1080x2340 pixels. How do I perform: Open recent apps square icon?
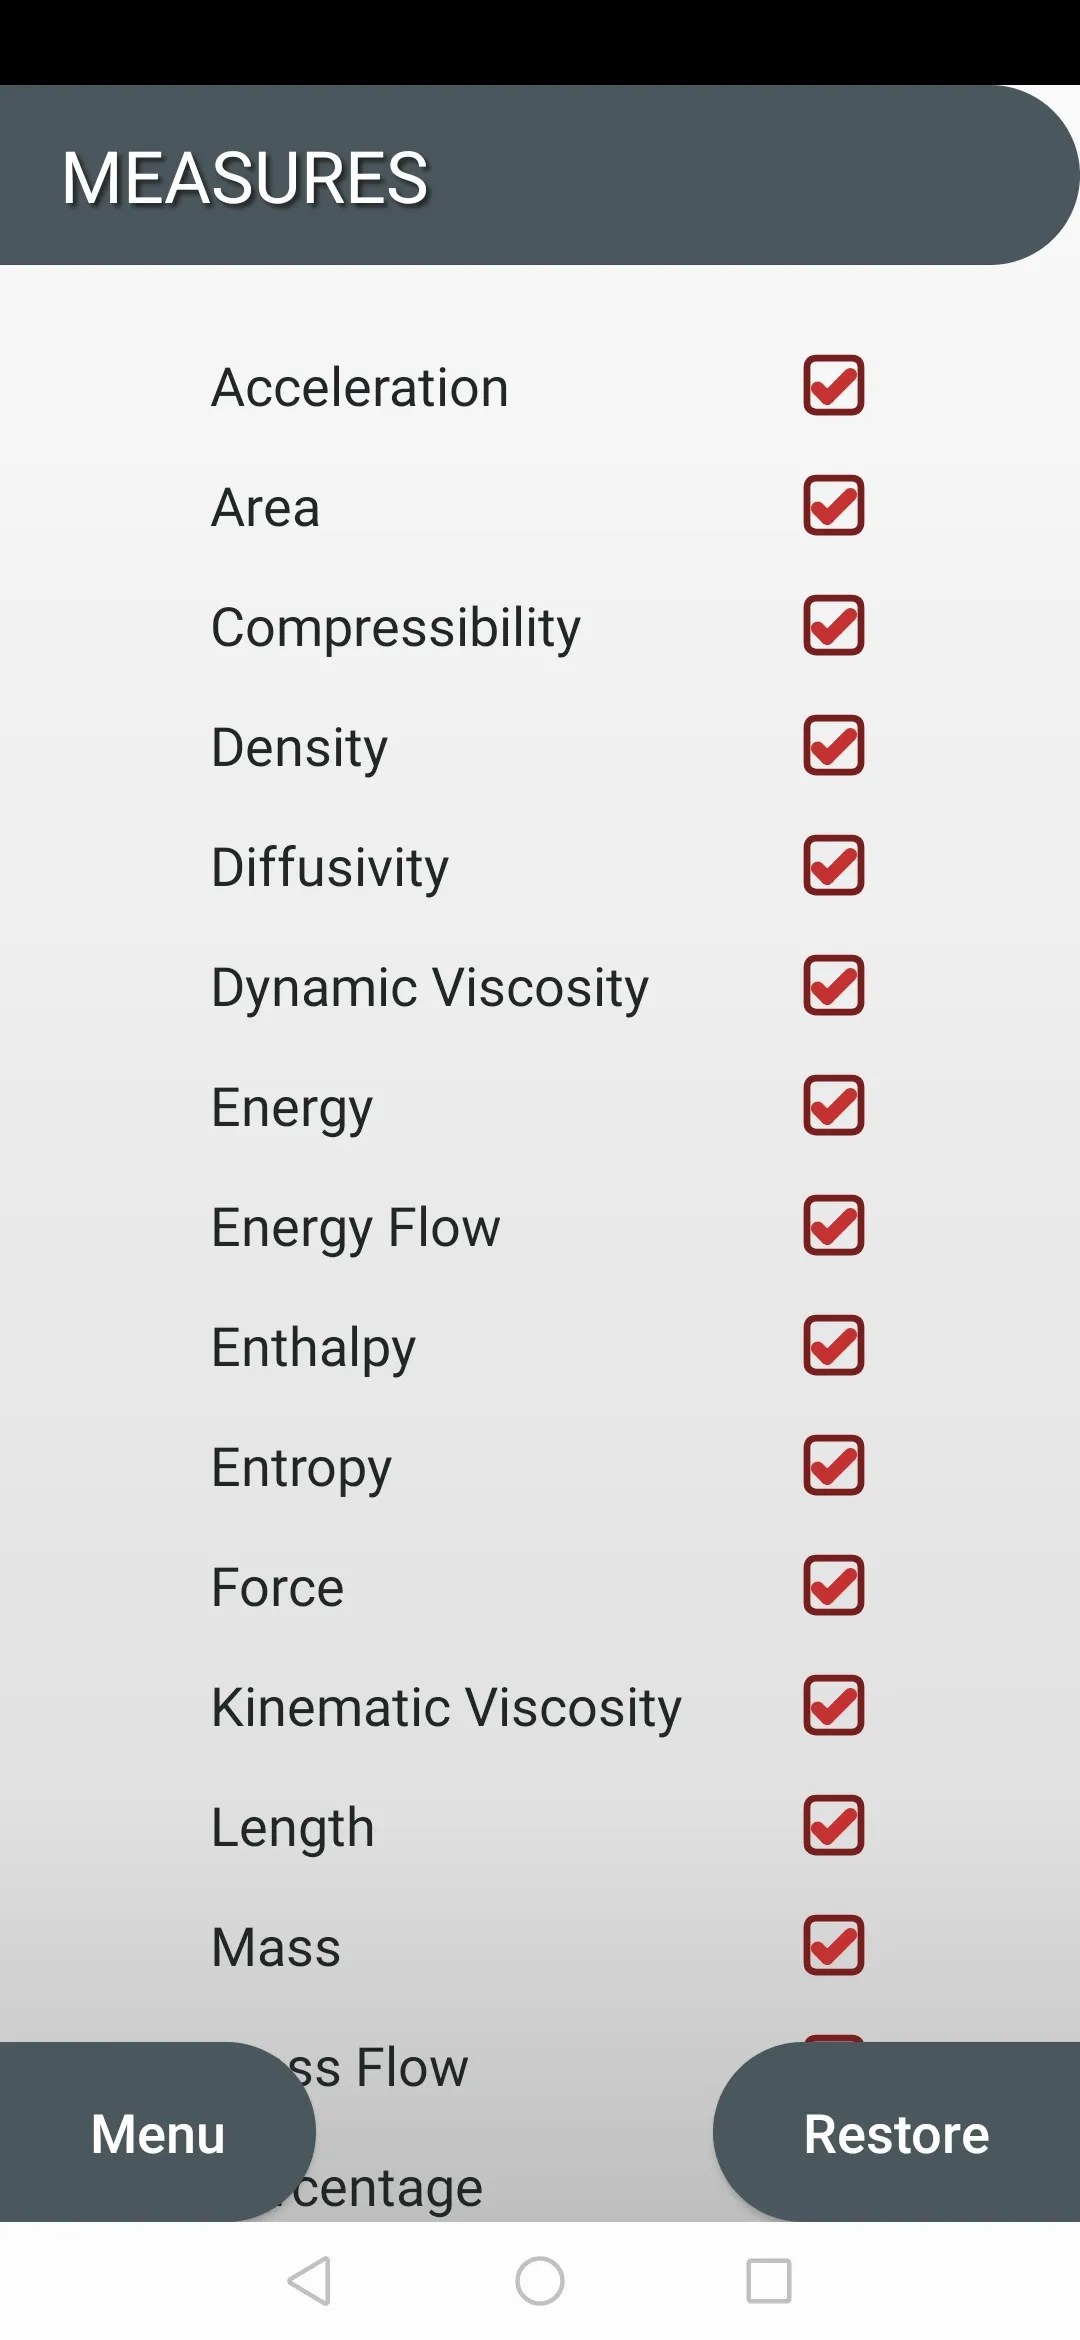[769, 2281]
